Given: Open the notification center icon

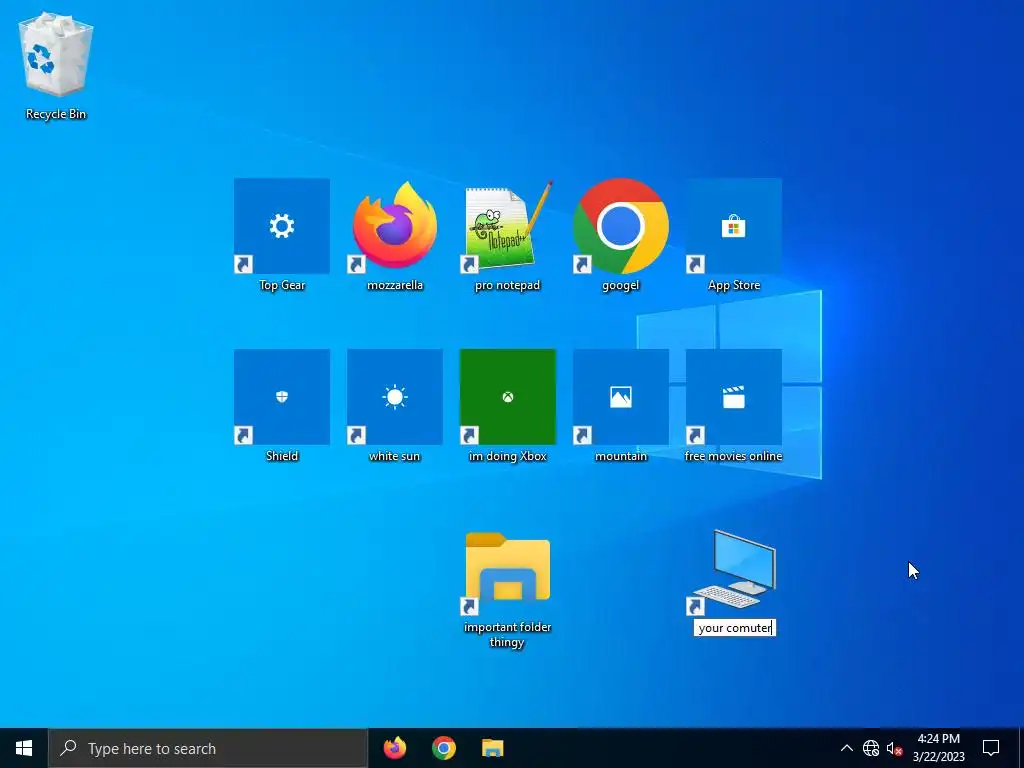Looking at the screenshot, I should (x=991, y=748).
